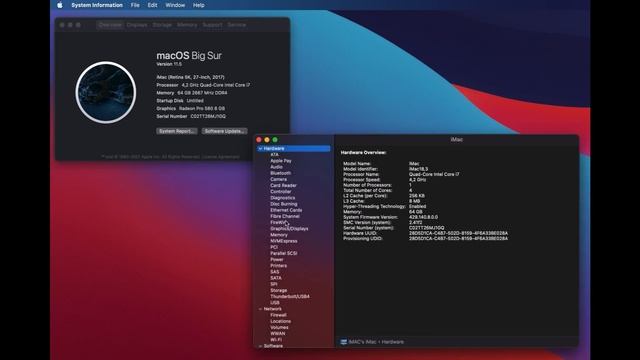Open the Window menu

click(x=175, y=5)
